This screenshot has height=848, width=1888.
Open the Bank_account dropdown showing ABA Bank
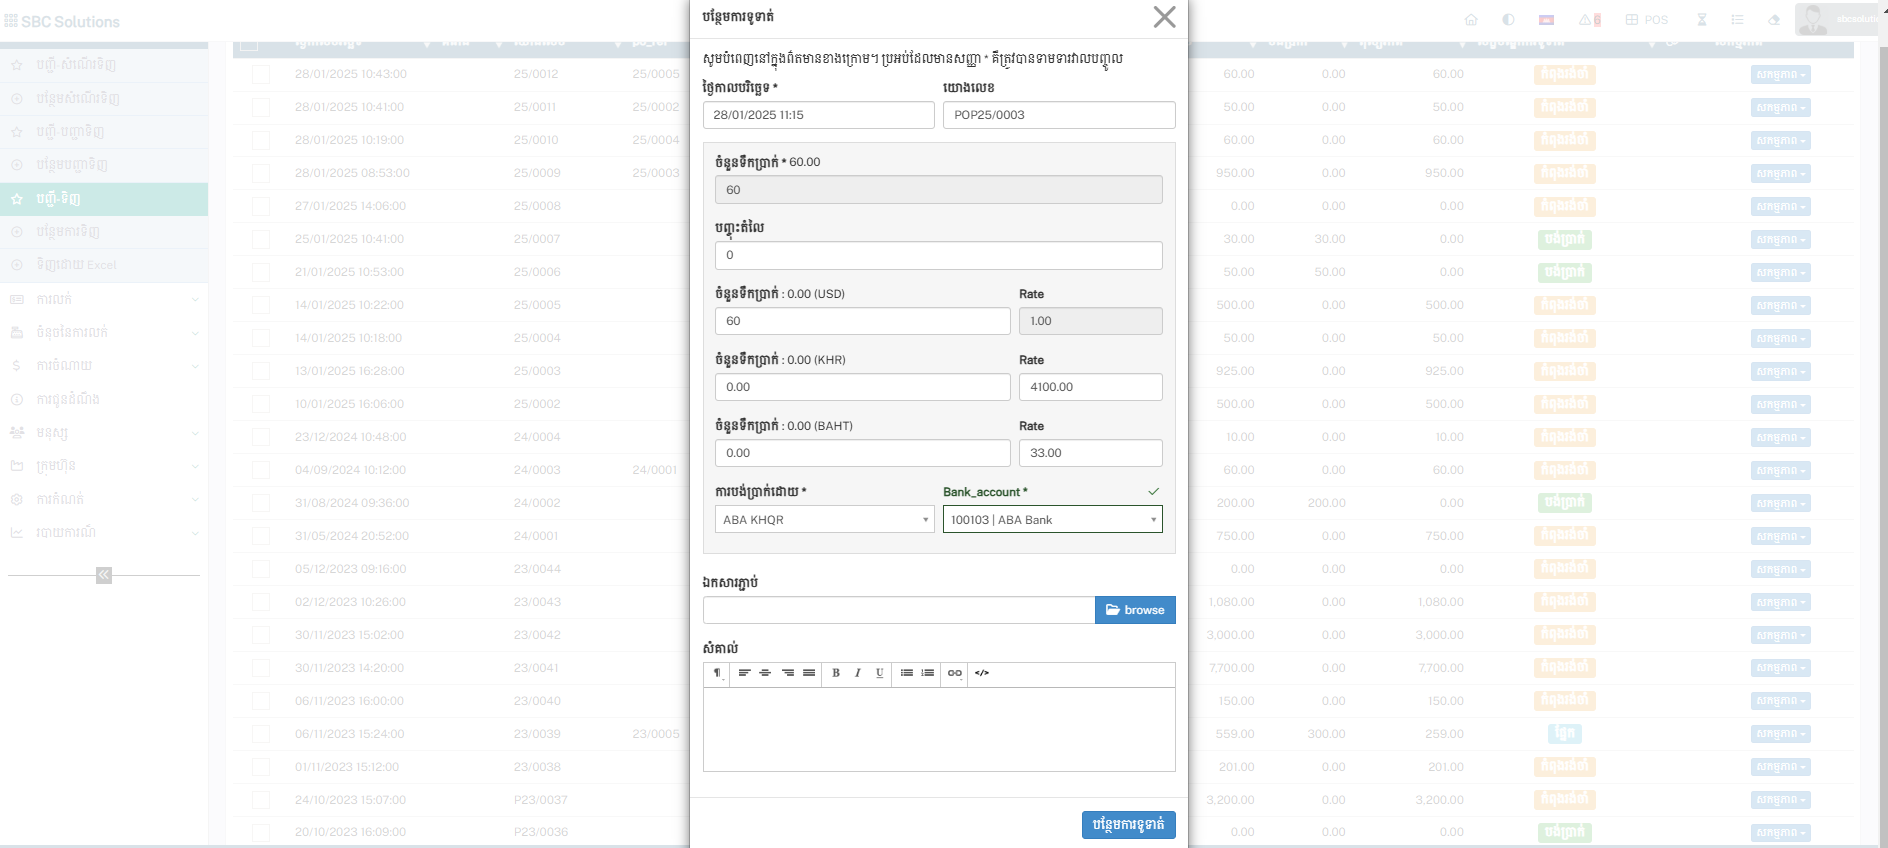coord(1052,520)
